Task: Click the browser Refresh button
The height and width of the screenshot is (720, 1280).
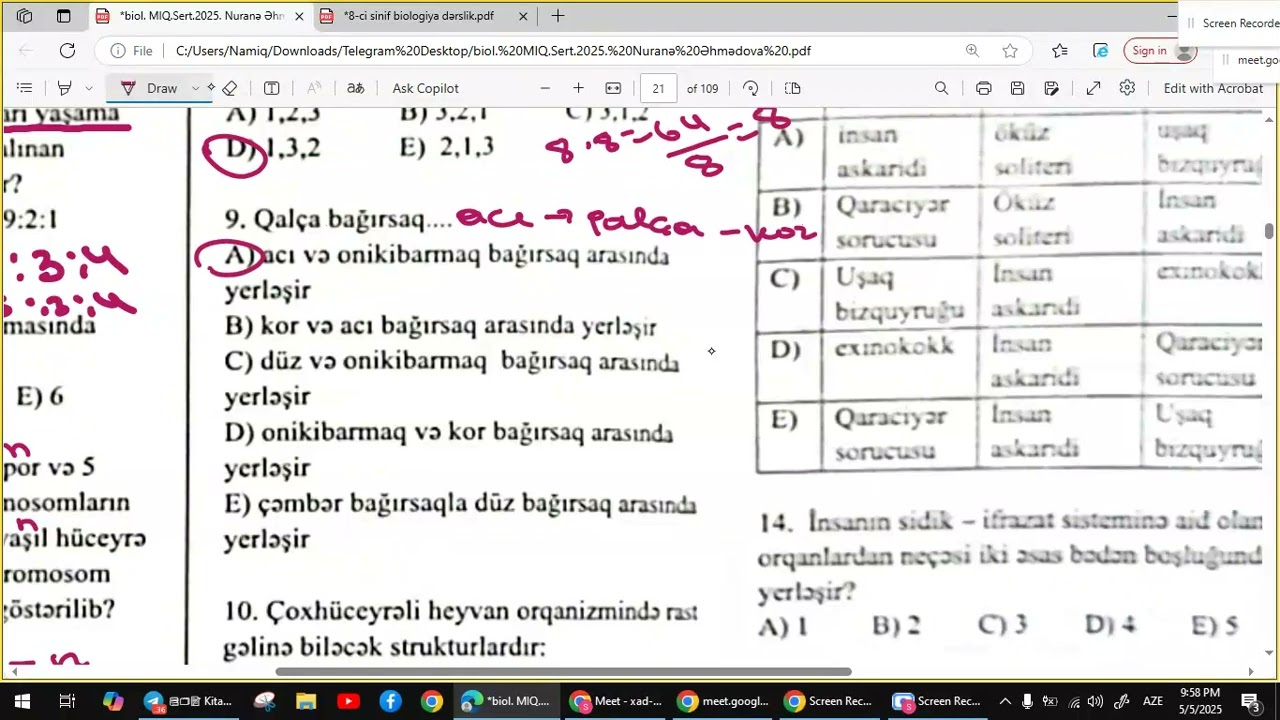Action: (x=67, y=51)
